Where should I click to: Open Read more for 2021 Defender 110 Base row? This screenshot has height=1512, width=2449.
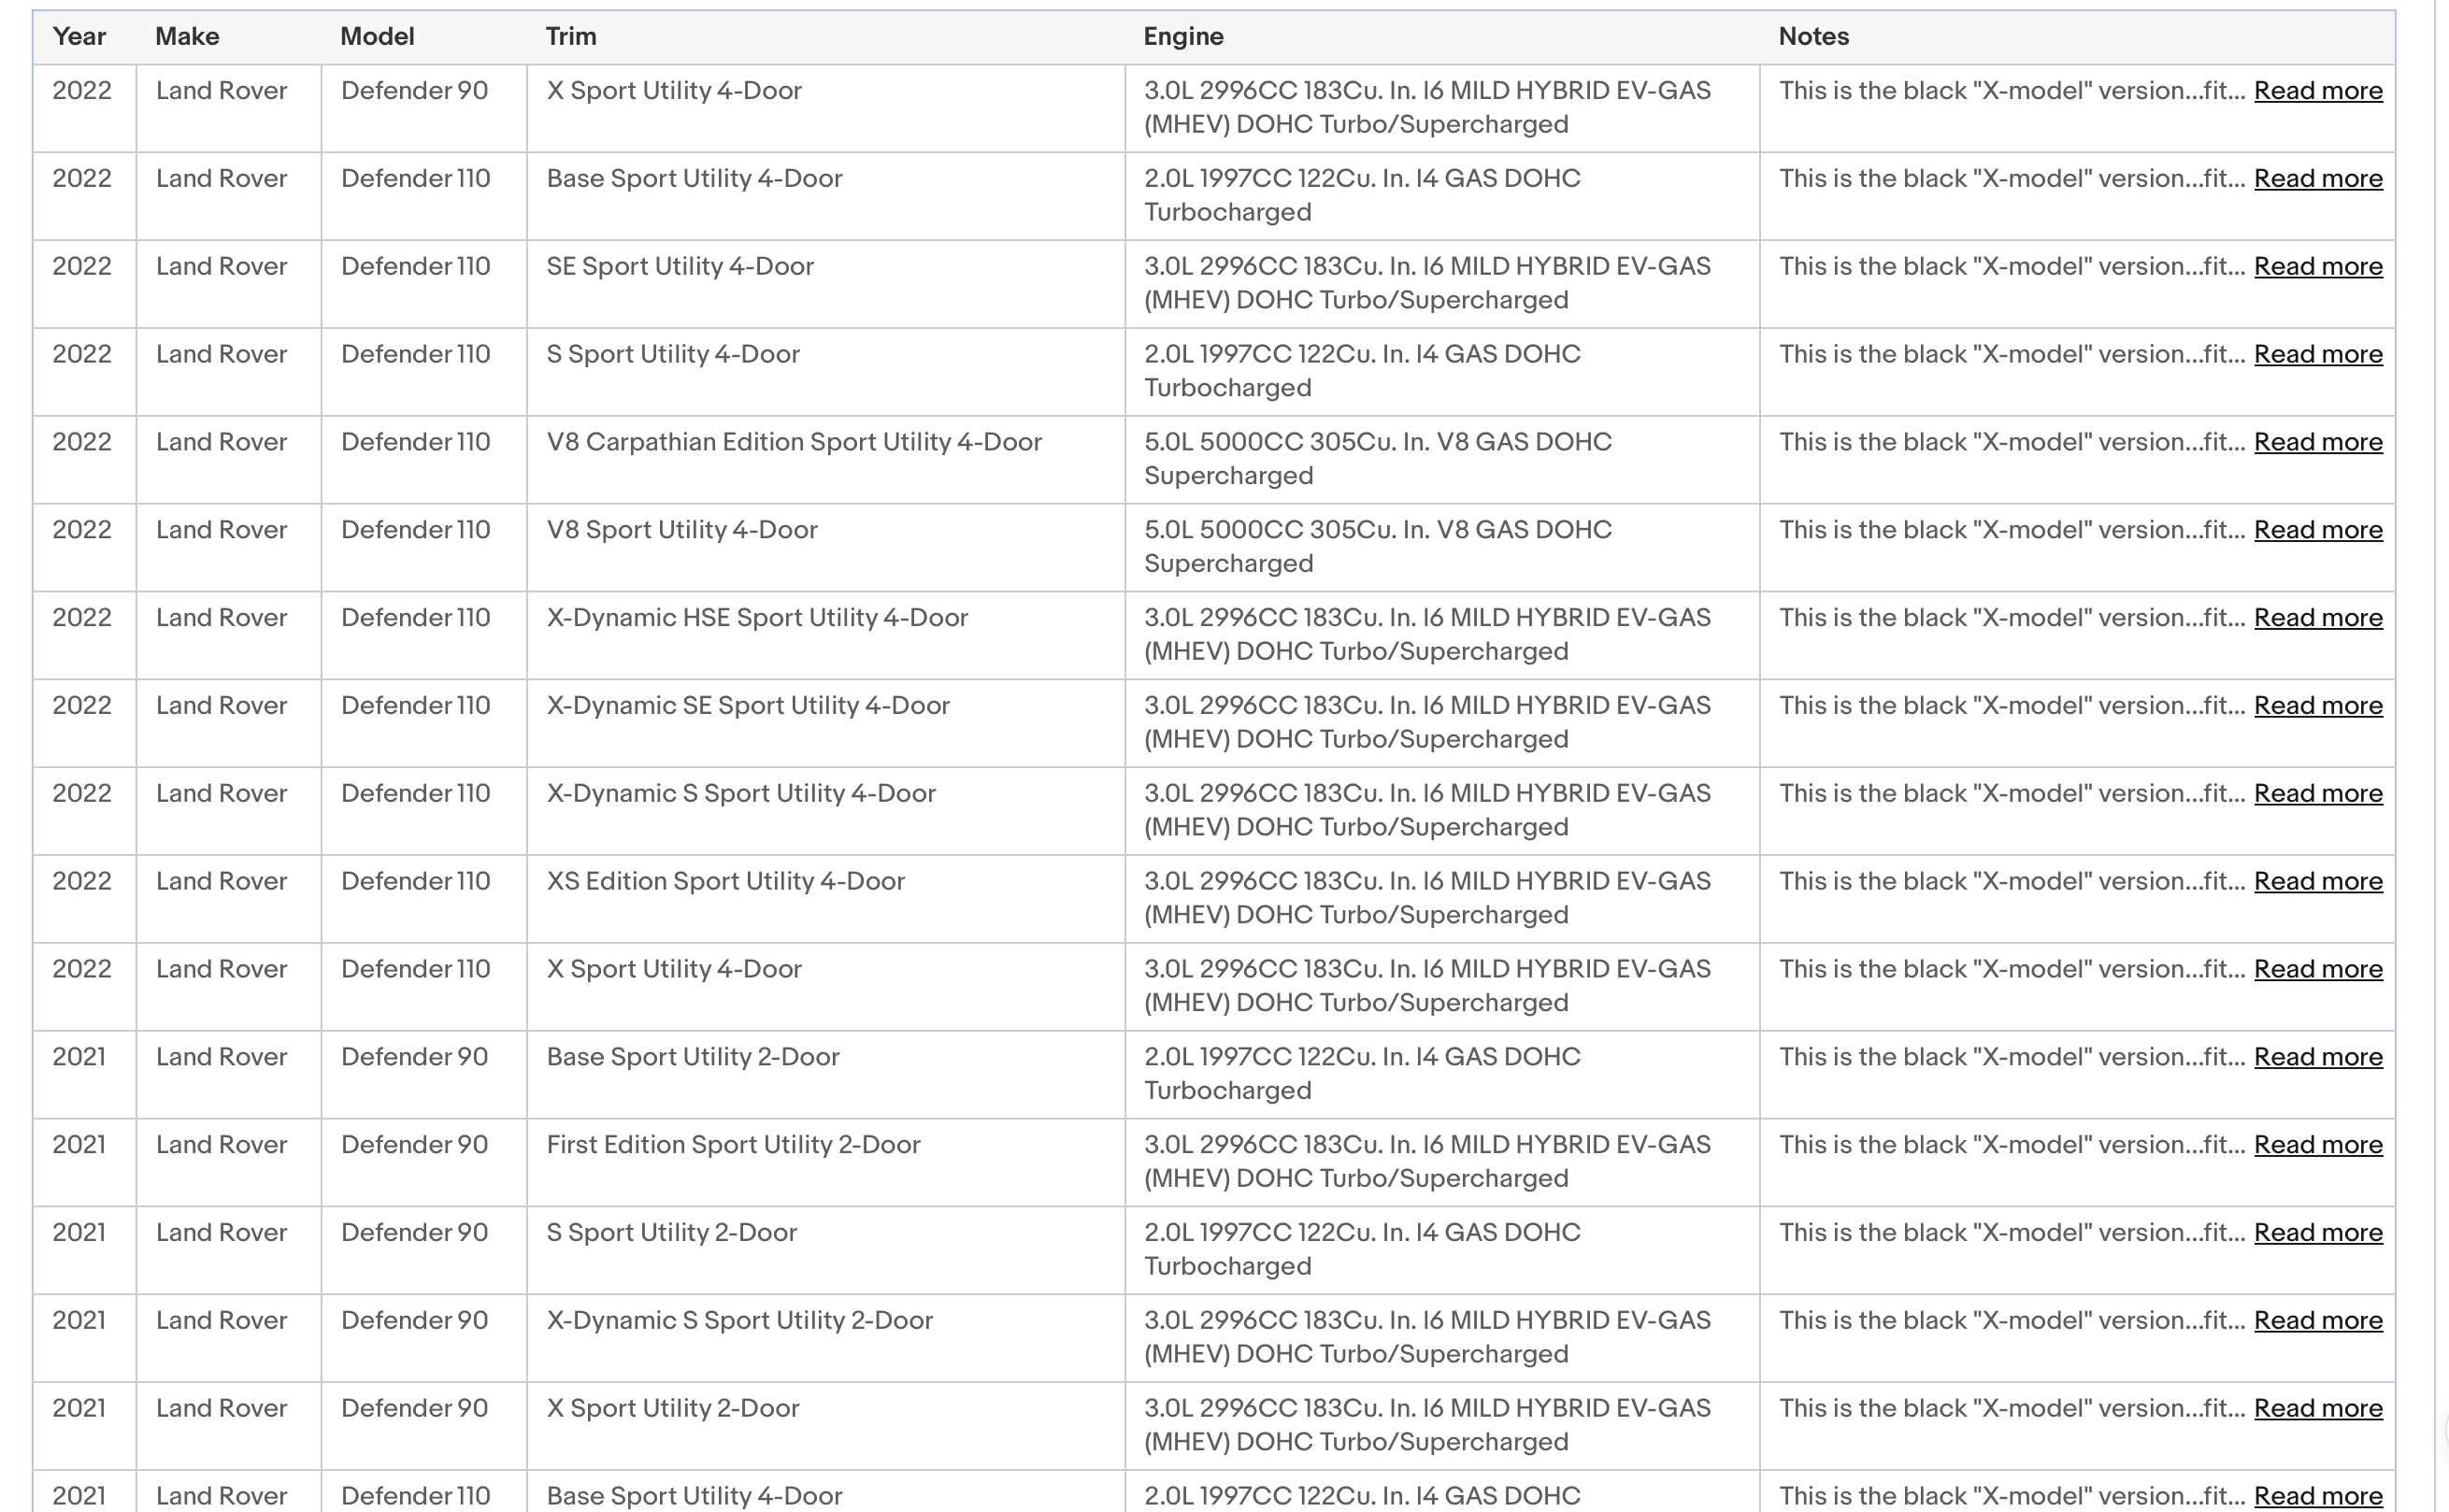(2317, 1496)
